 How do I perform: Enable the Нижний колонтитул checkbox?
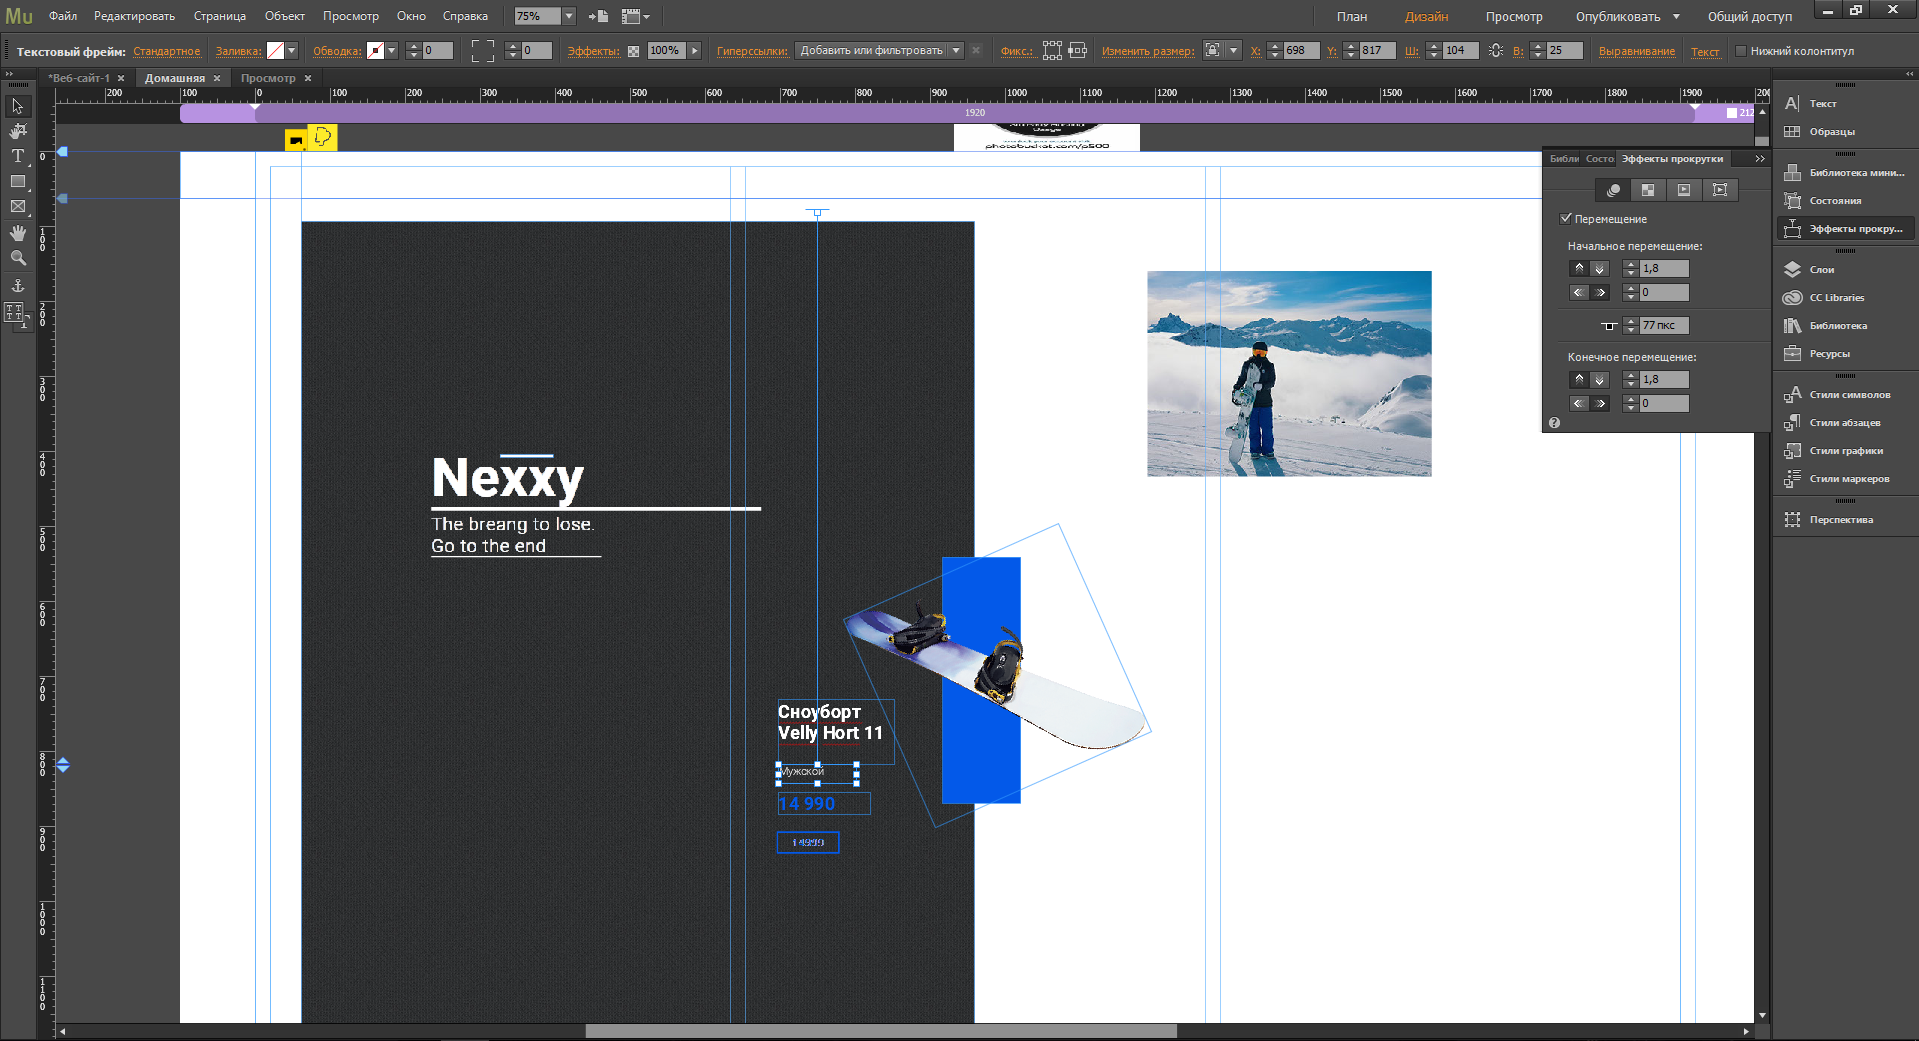(x=1741, y=51)
